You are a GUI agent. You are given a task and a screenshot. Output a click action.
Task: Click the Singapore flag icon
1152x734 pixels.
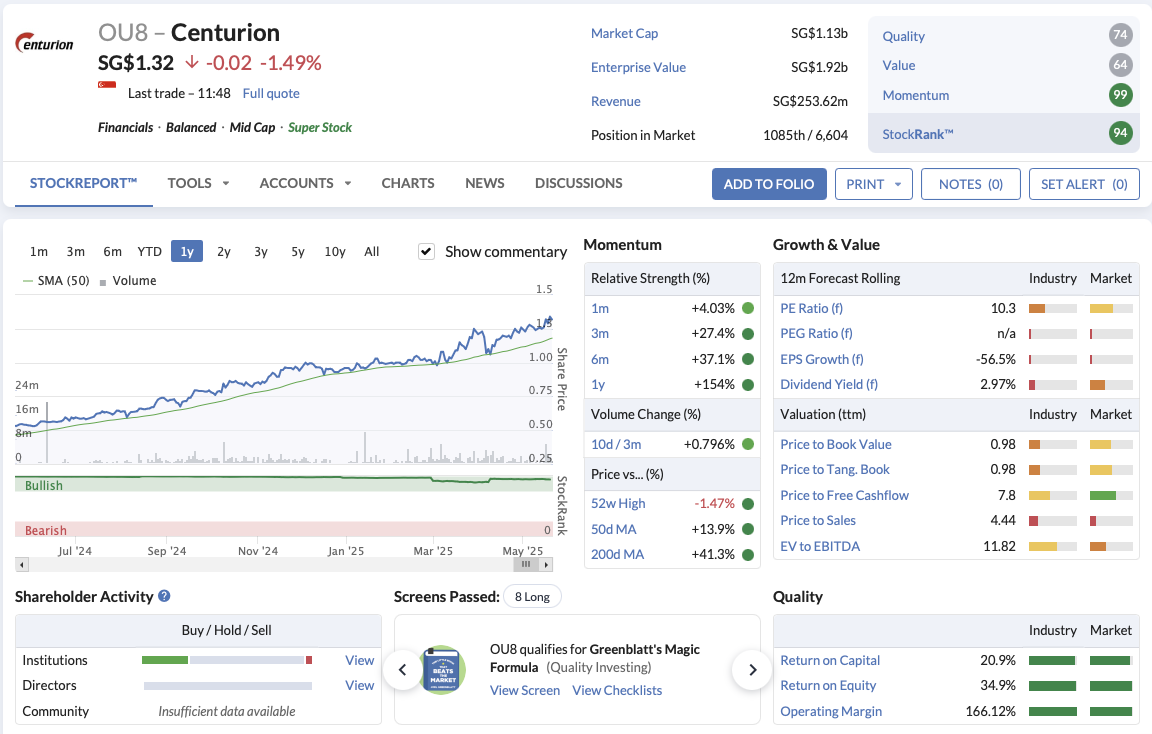107,85
